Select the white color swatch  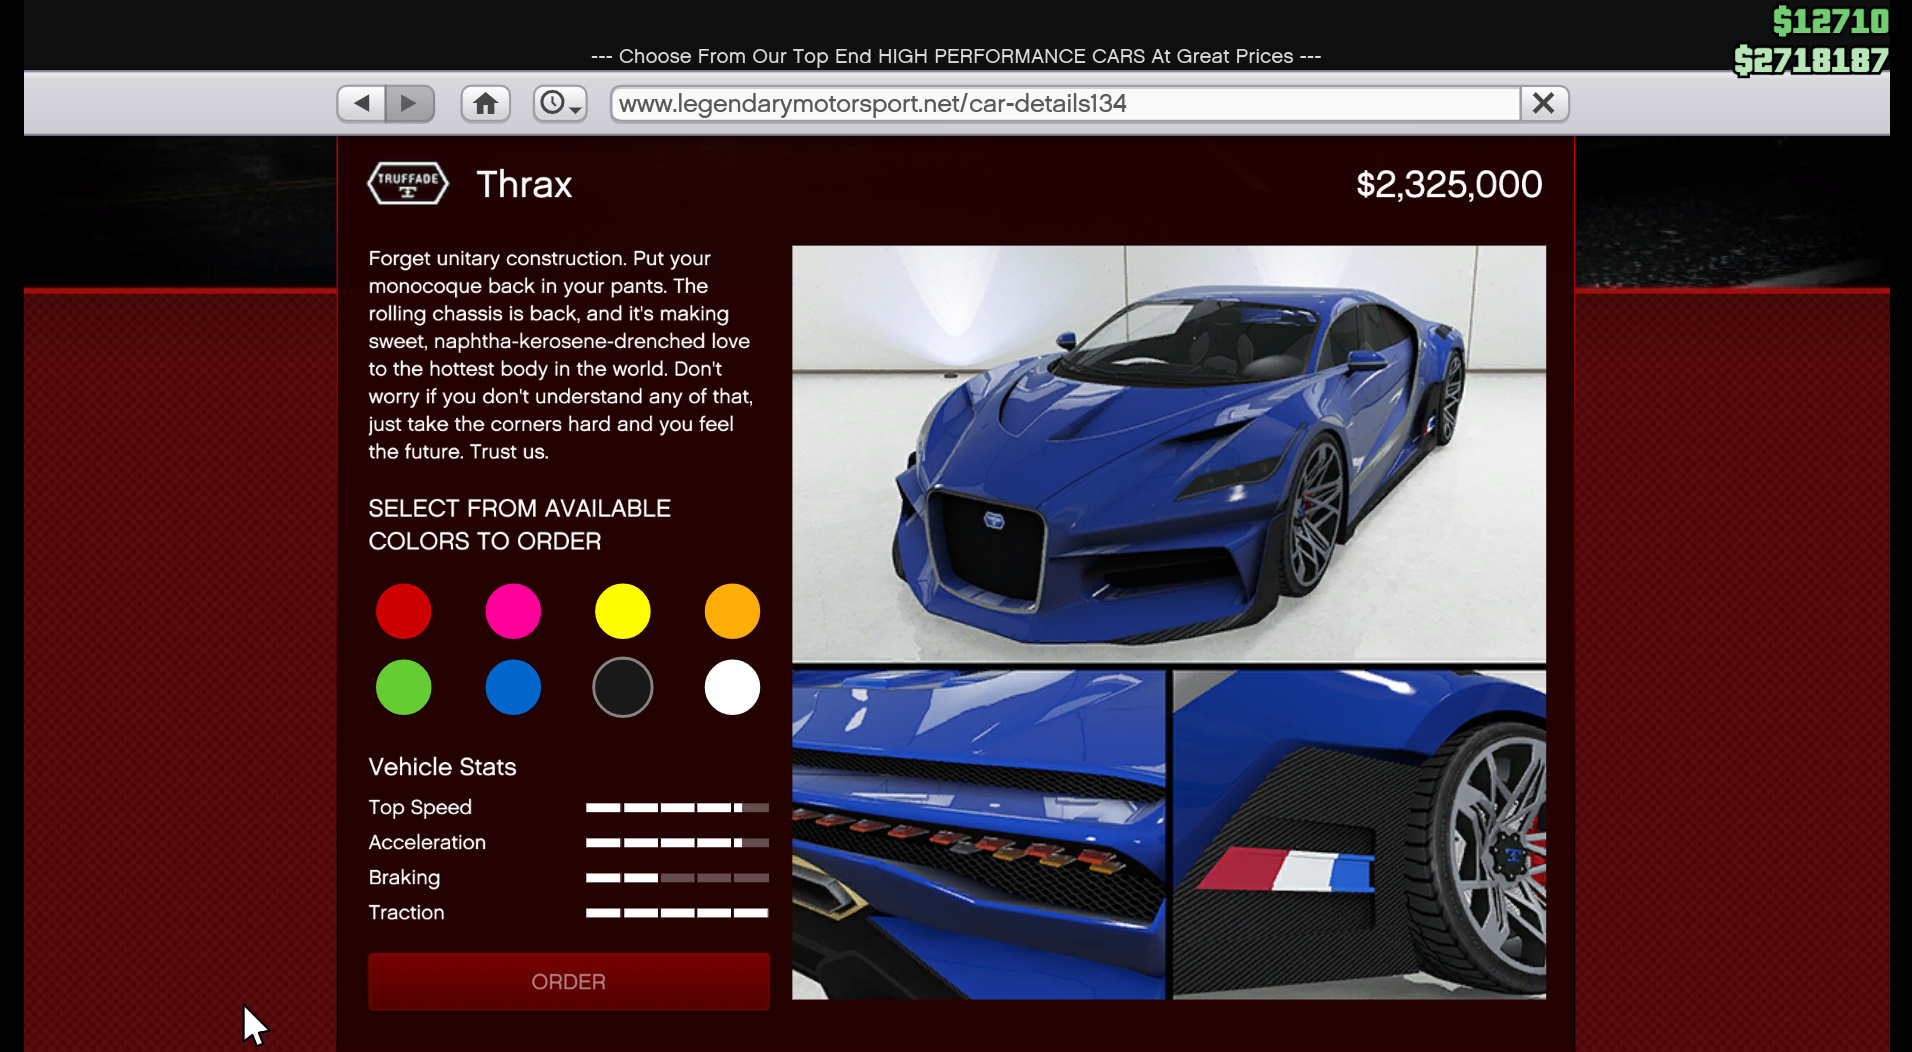pos(732,687)
